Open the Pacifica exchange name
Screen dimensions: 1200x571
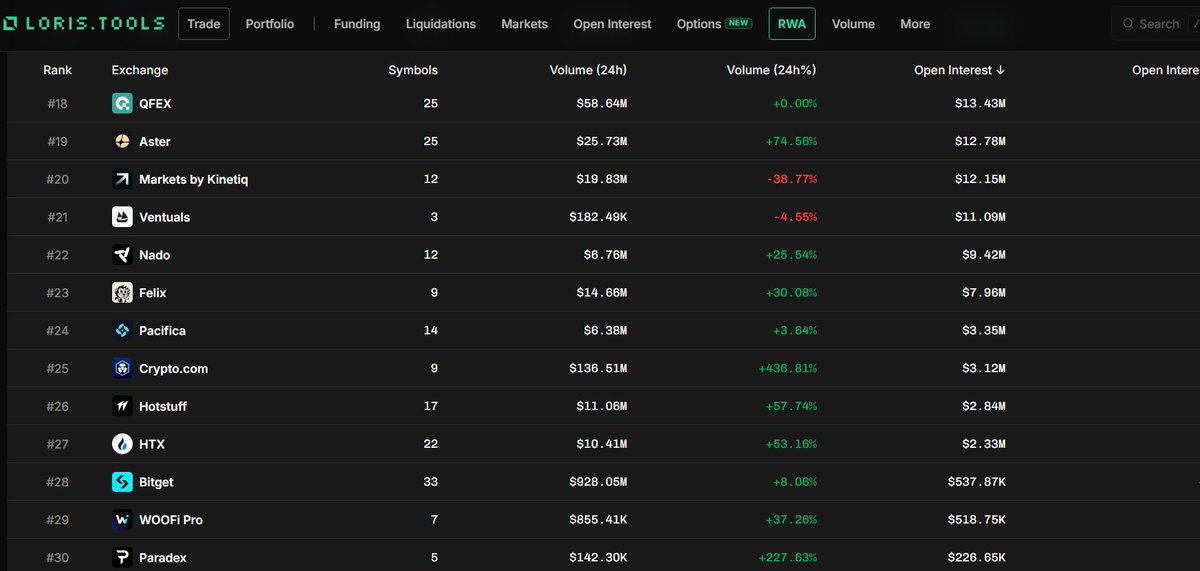point(163,330)
